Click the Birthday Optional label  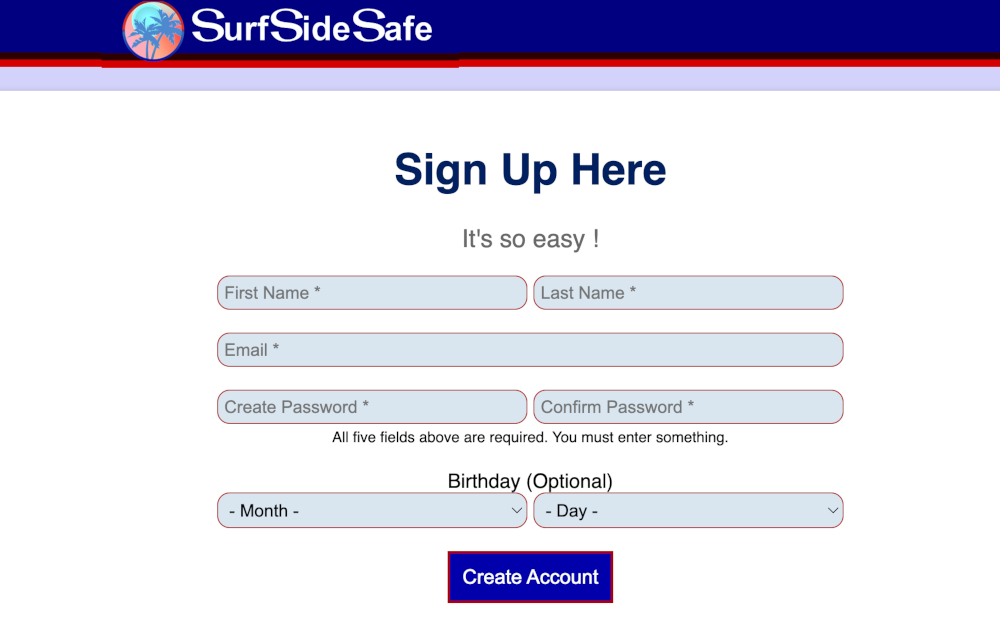(x=530, y=481)
